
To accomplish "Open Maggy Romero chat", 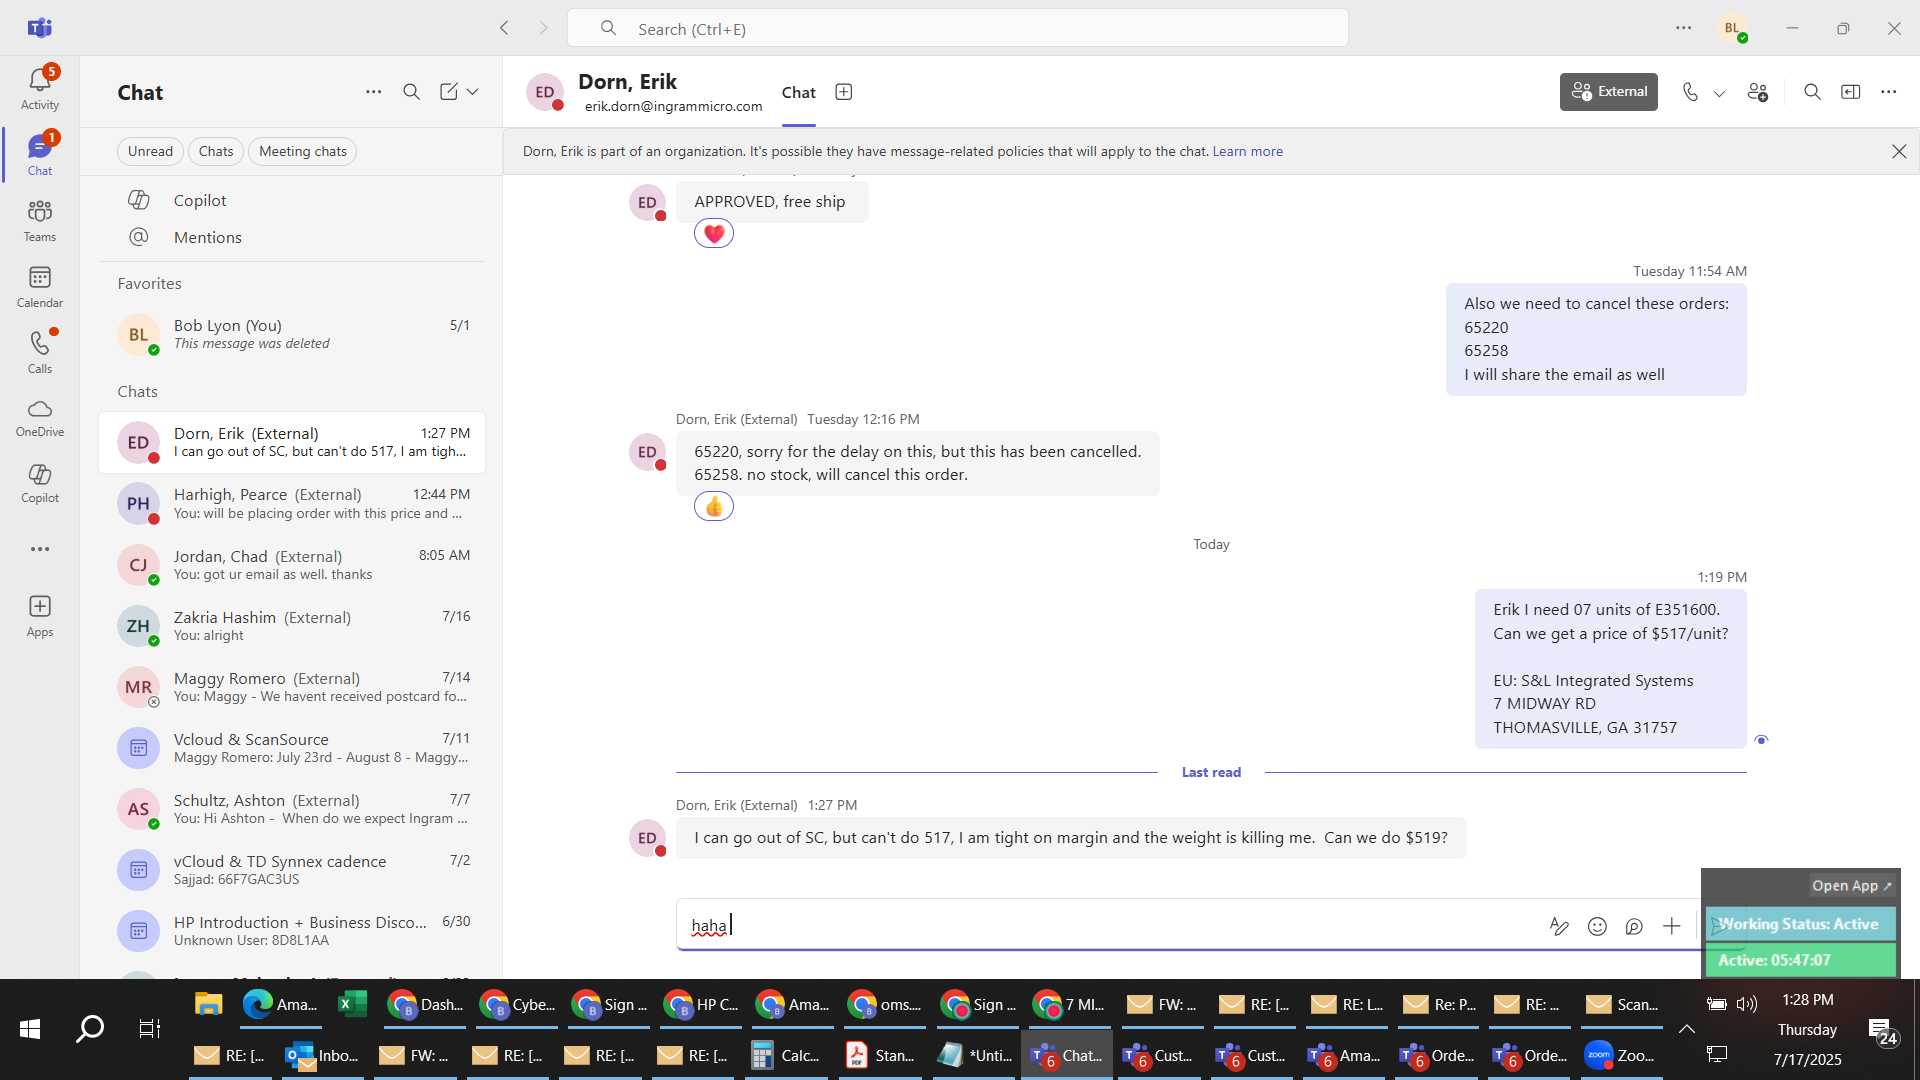I will click(292, 687).
